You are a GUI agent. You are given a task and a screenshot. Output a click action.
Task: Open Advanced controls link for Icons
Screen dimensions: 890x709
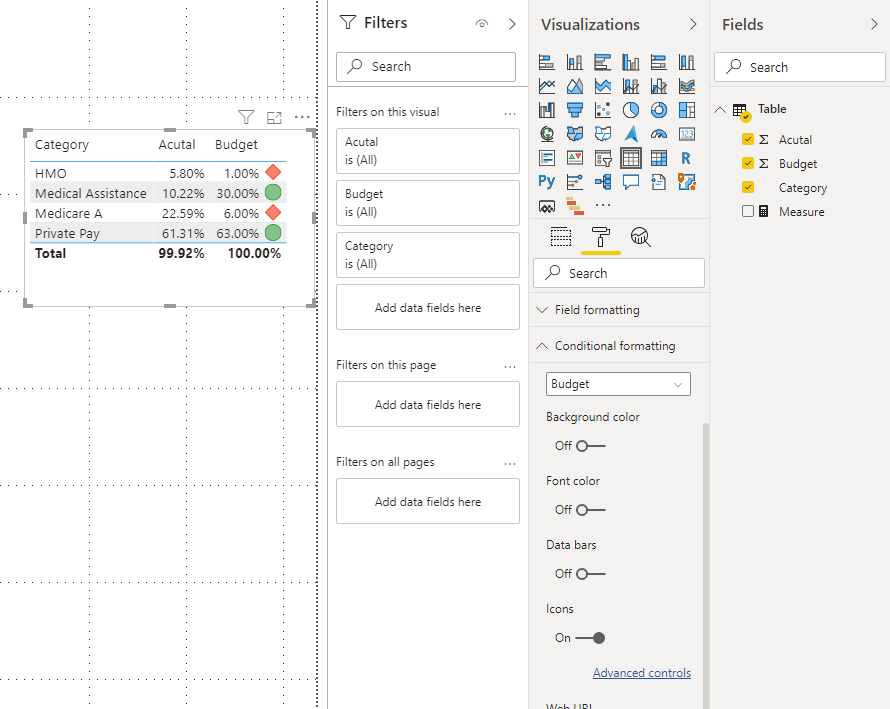tap(642, 673)
